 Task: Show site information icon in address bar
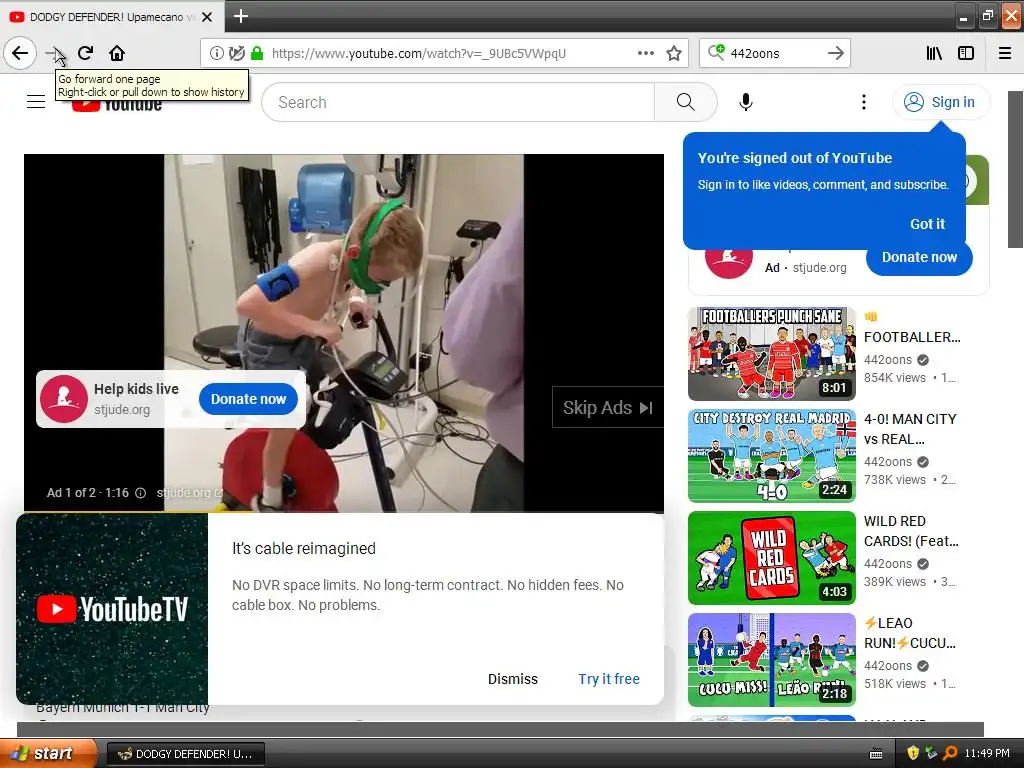click(216, 53)
